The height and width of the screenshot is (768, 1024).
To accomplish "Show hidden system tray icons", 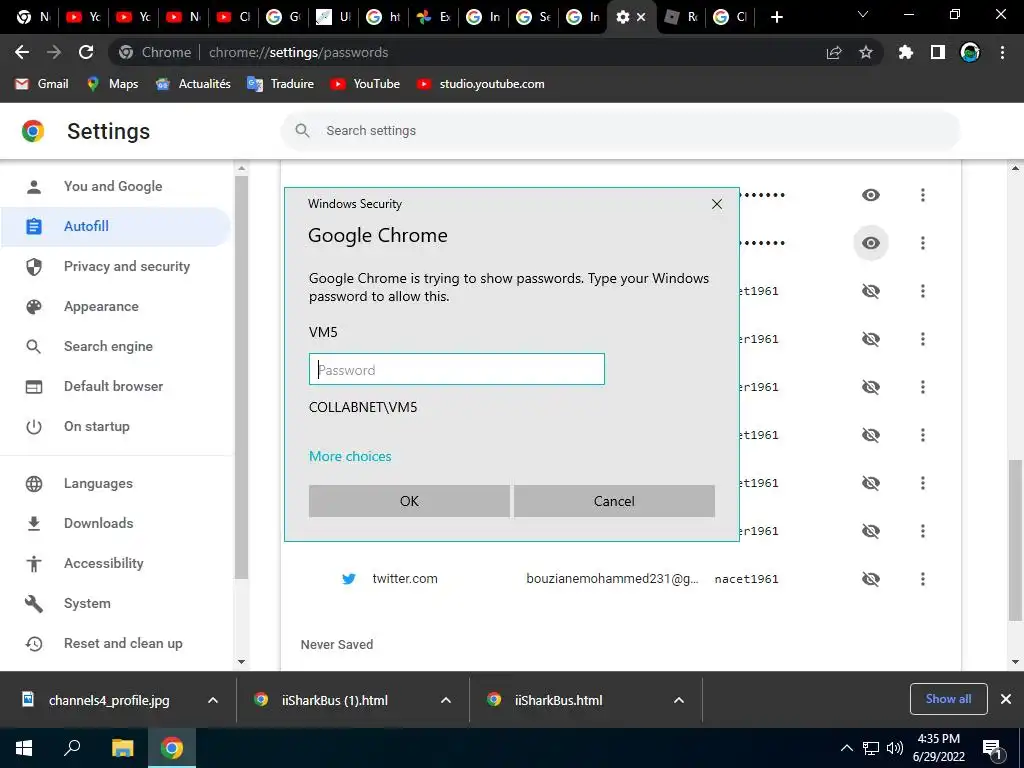I will click(846, 748).
